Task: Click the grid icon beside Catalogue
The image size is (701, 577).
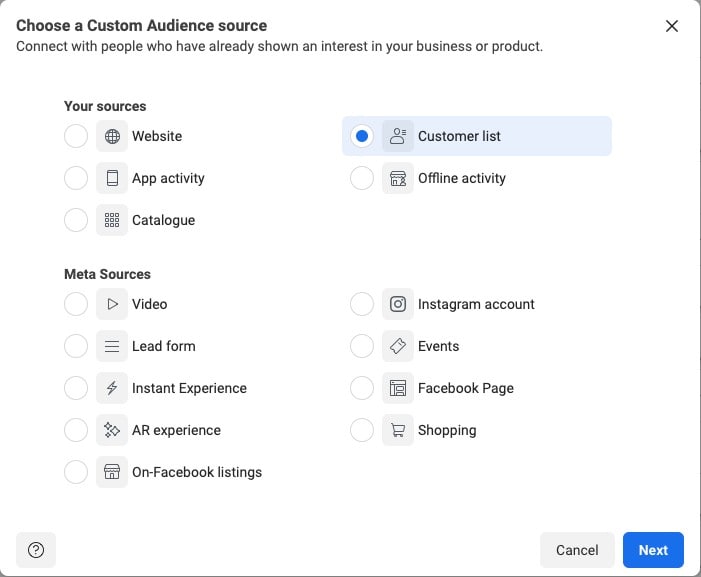Action: (x=112, y=220)
